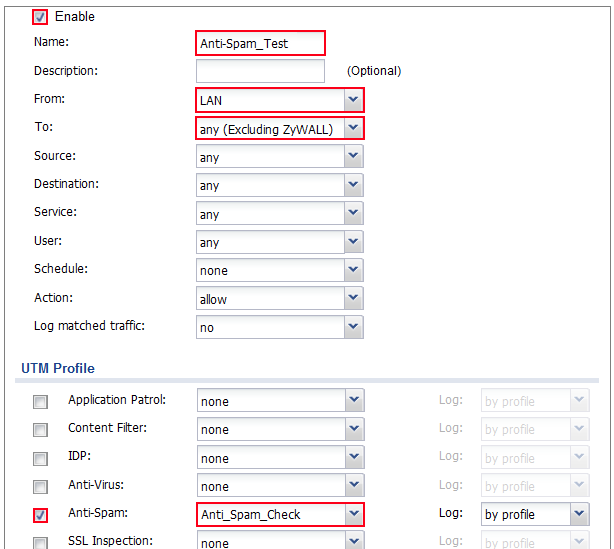Click the Name field containing Anti-Spam_Test
Viewport: 614px width, 549px height.
(x=260, y=43)
